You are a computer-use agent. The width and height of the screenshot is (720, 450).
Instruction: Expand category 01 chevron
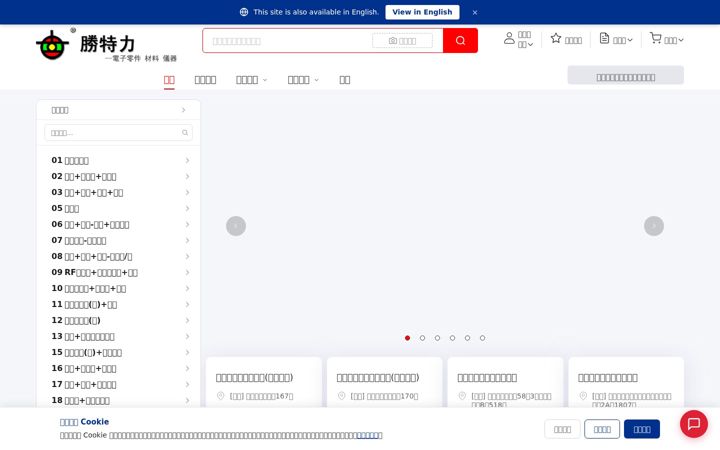click(187, 160)
